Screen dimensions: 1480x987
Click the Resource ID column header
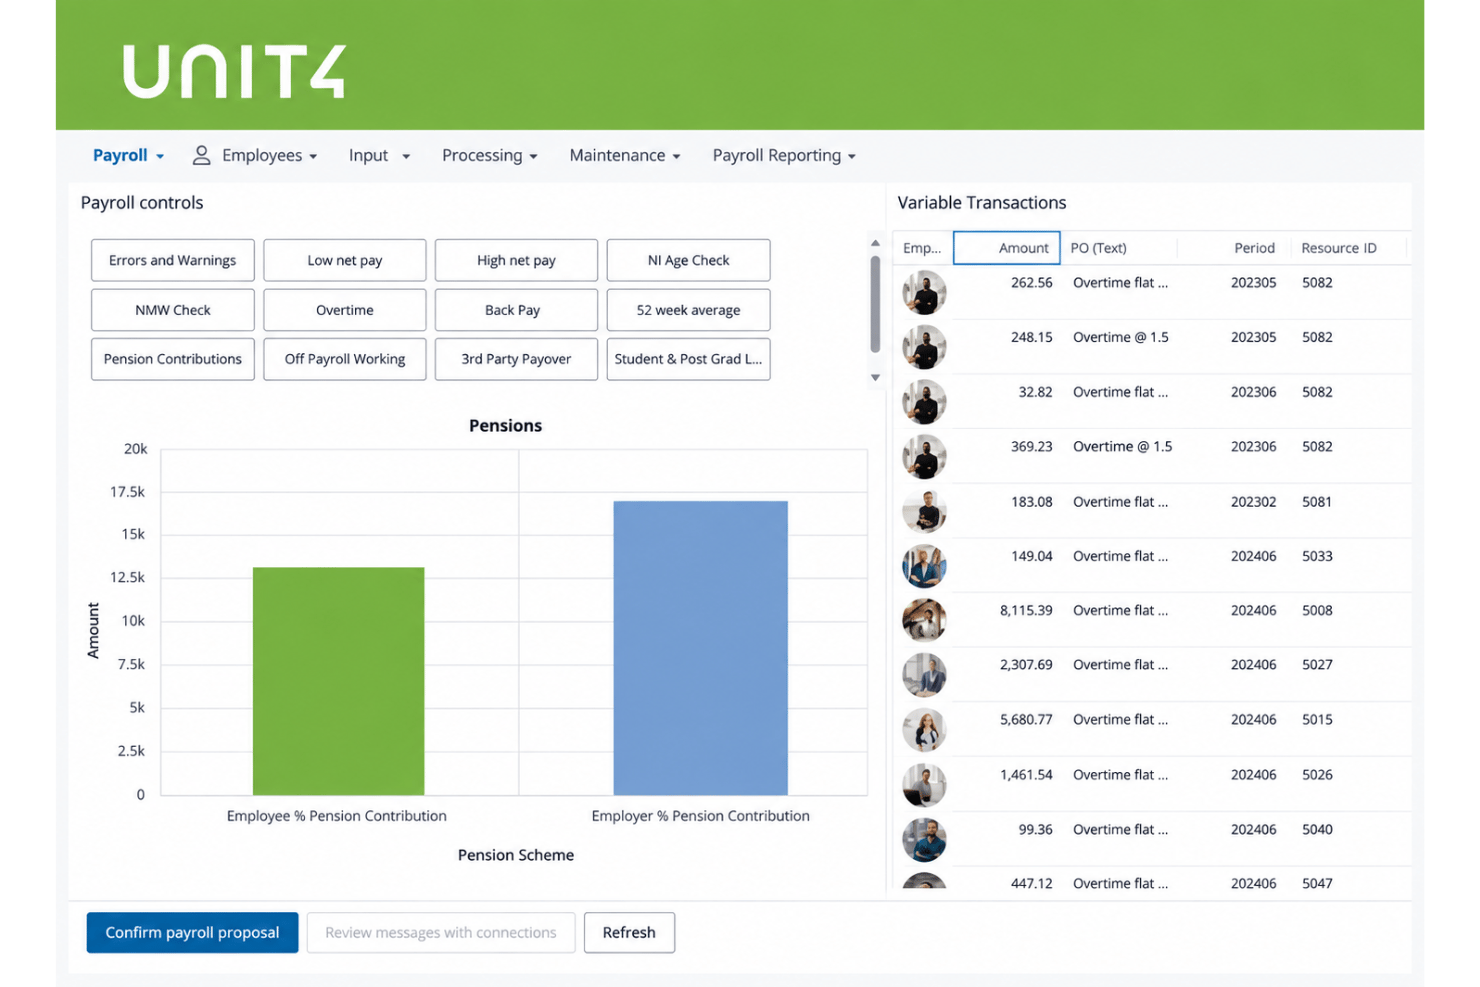1338,248
